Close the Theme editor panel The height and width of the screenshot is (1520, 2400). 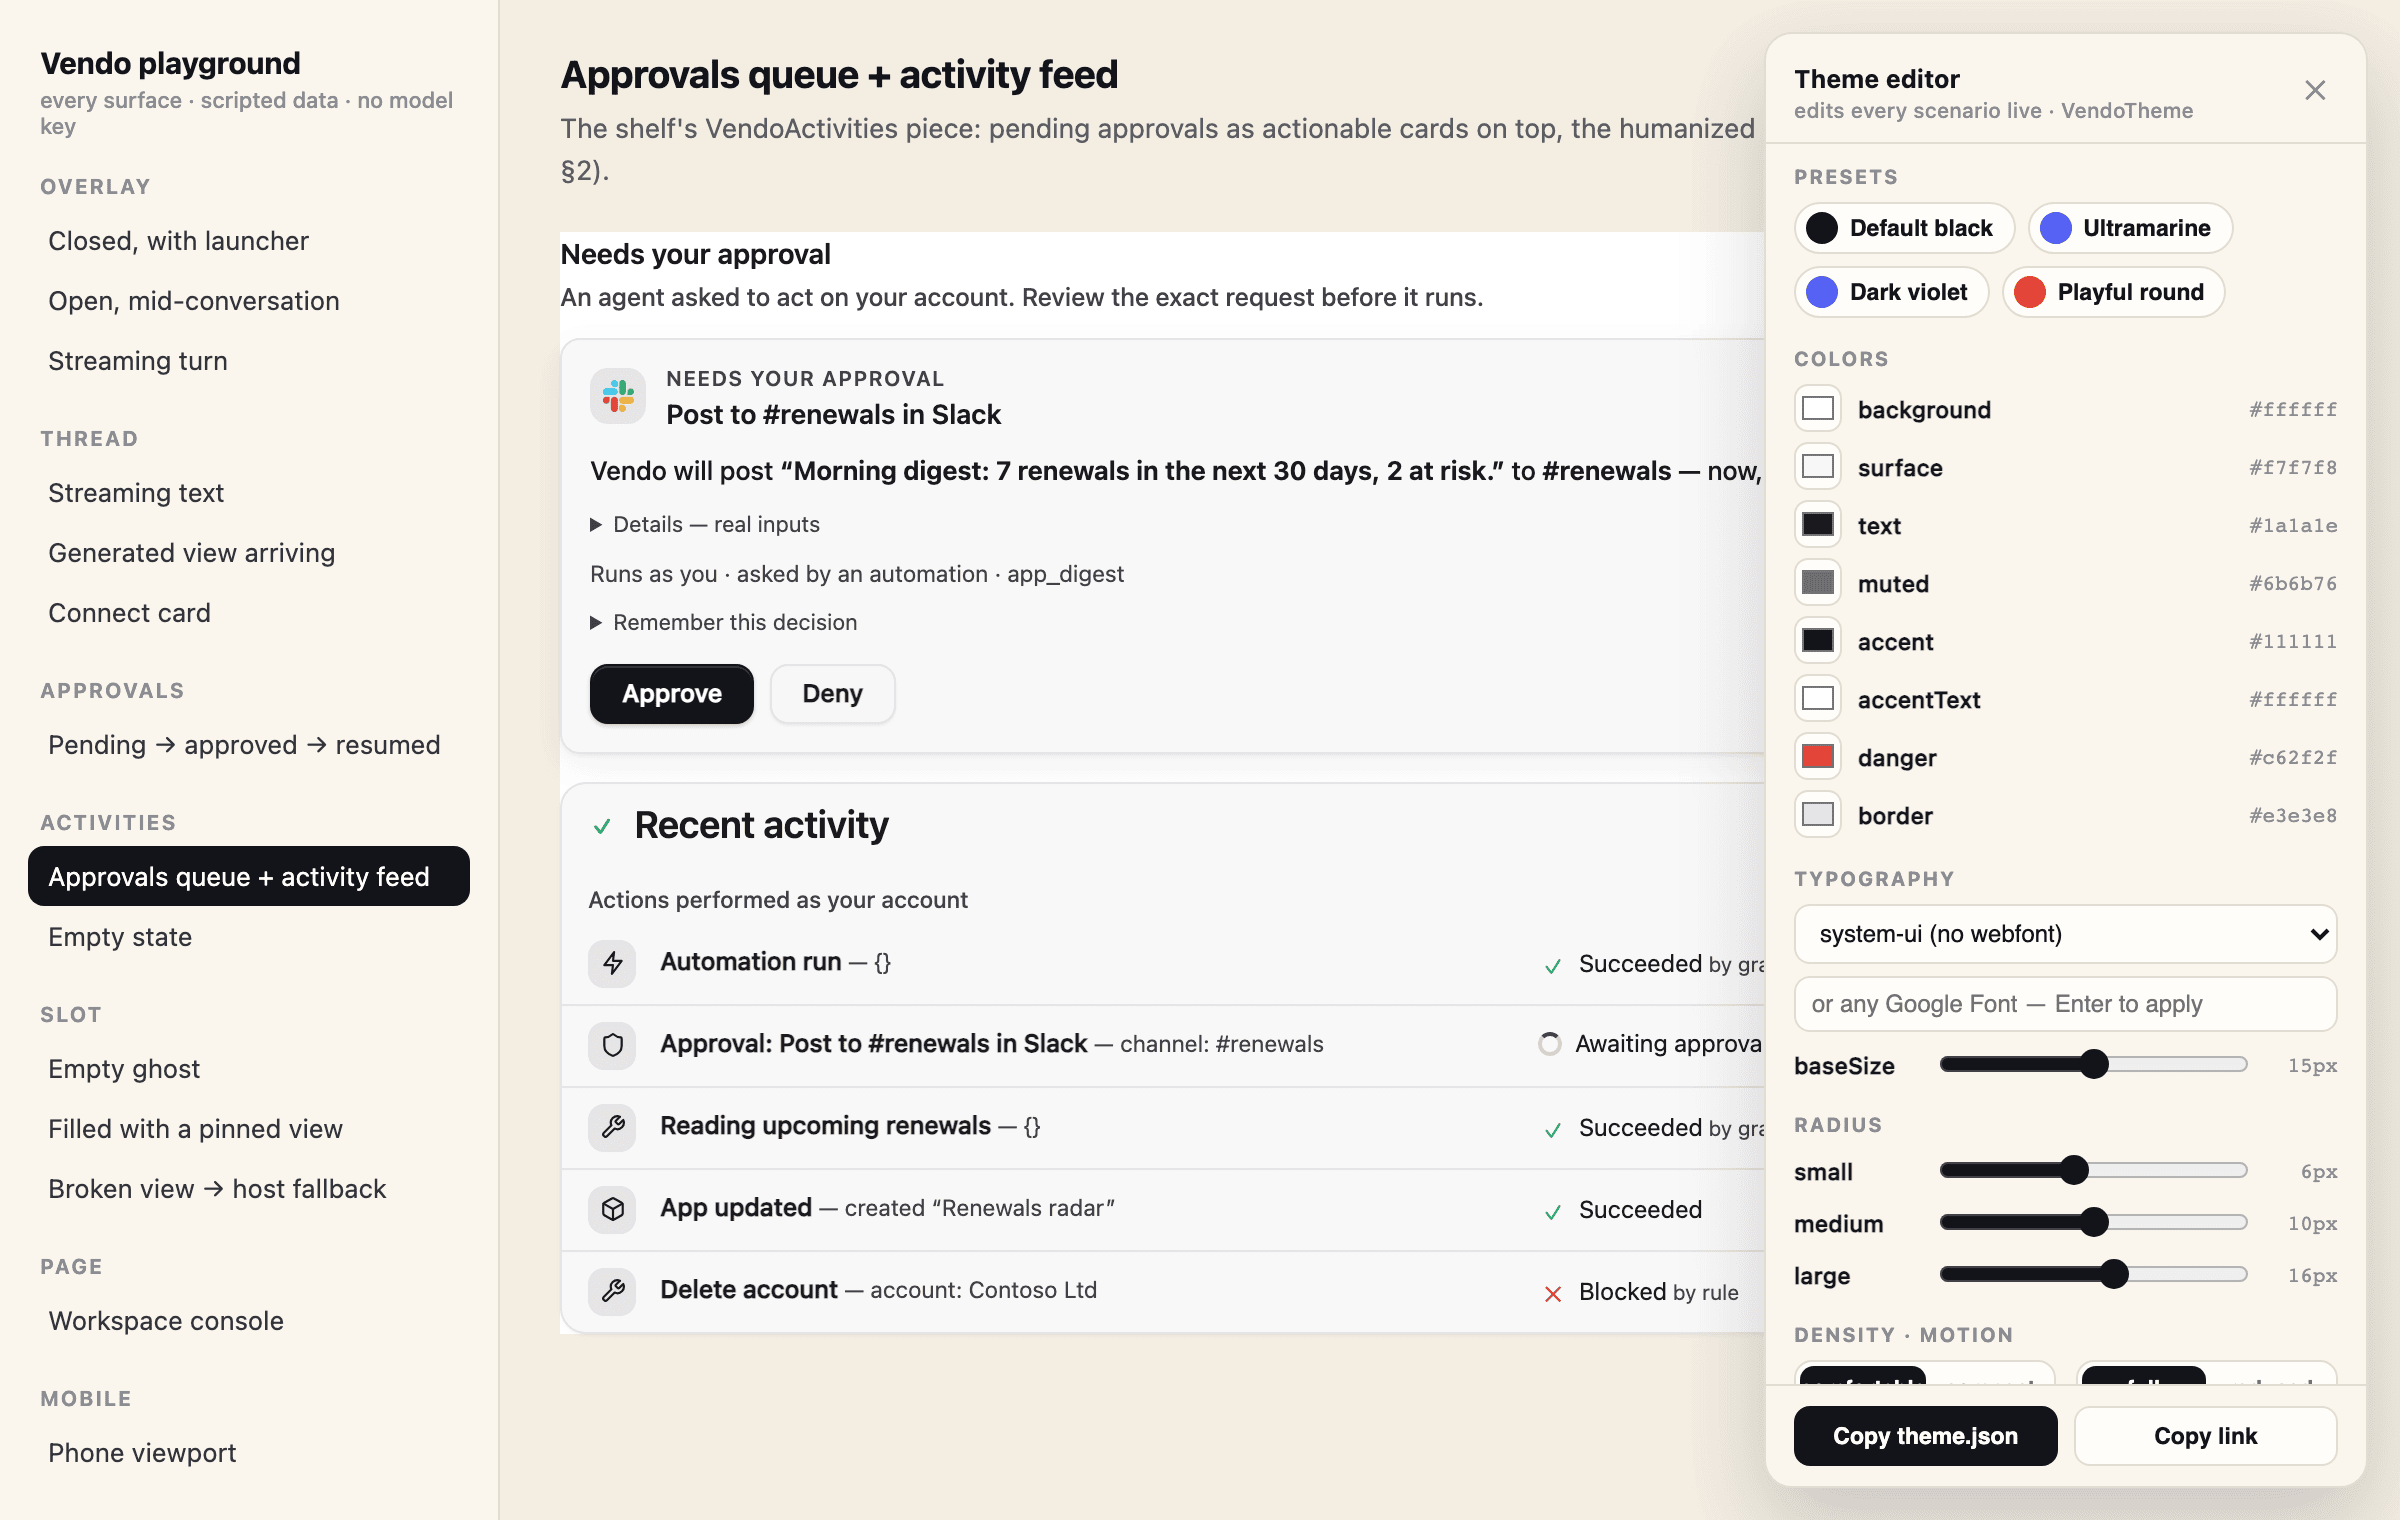2315,90
